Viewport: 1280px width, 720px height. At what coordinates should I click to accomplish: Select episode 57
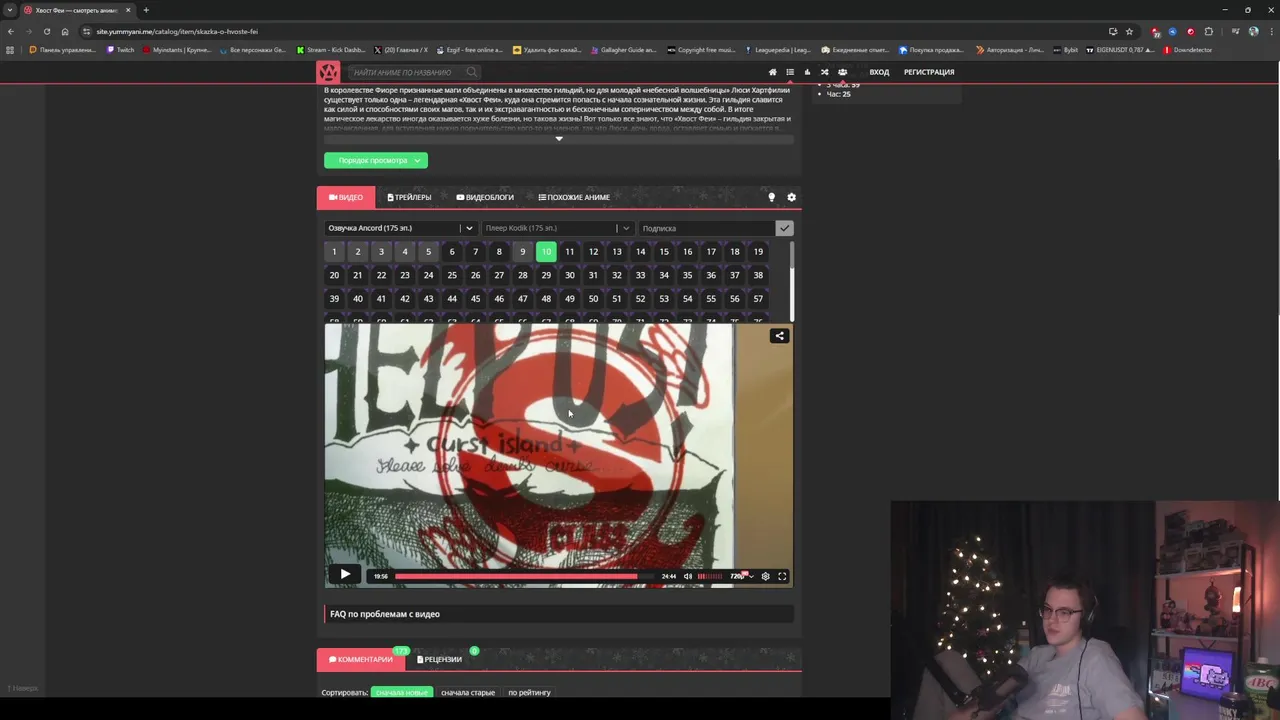click(758, 298)
